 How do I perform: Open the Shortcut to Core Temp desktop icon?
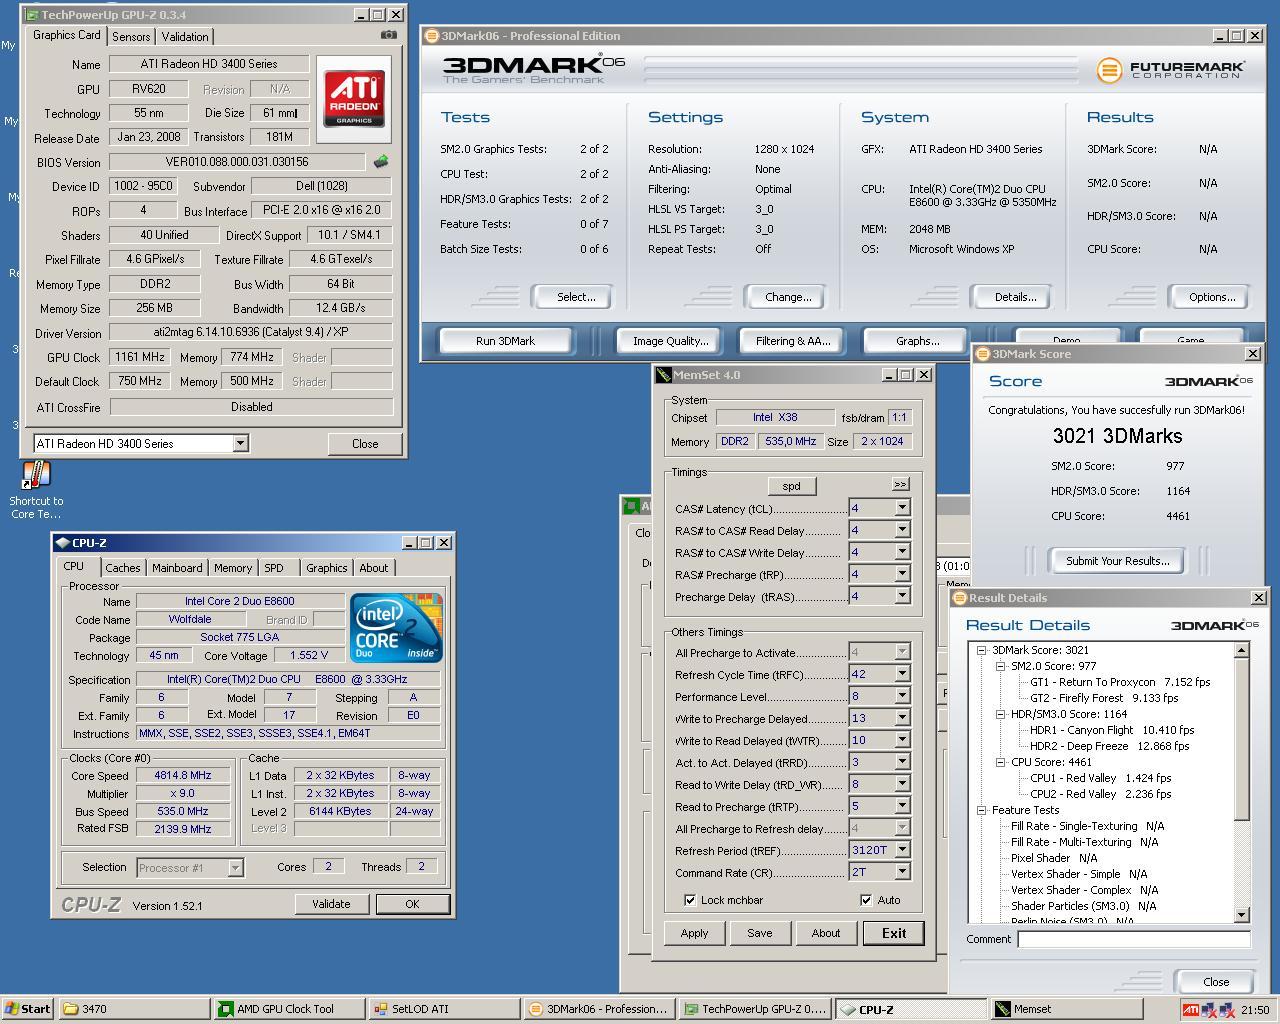click(x=36, y=490)
